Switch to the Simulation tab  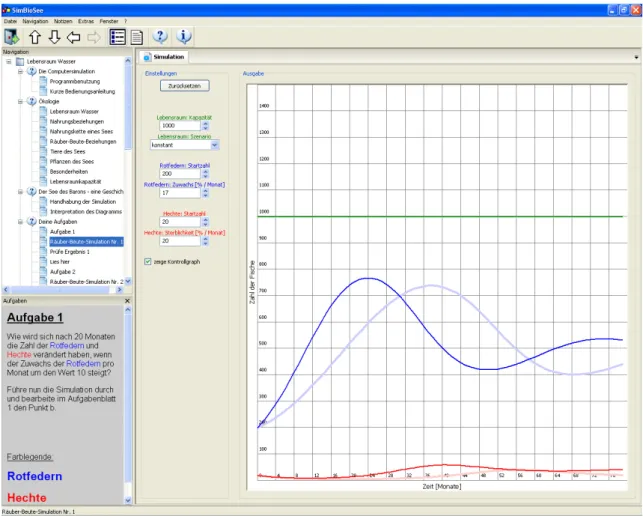coord(164,57)
